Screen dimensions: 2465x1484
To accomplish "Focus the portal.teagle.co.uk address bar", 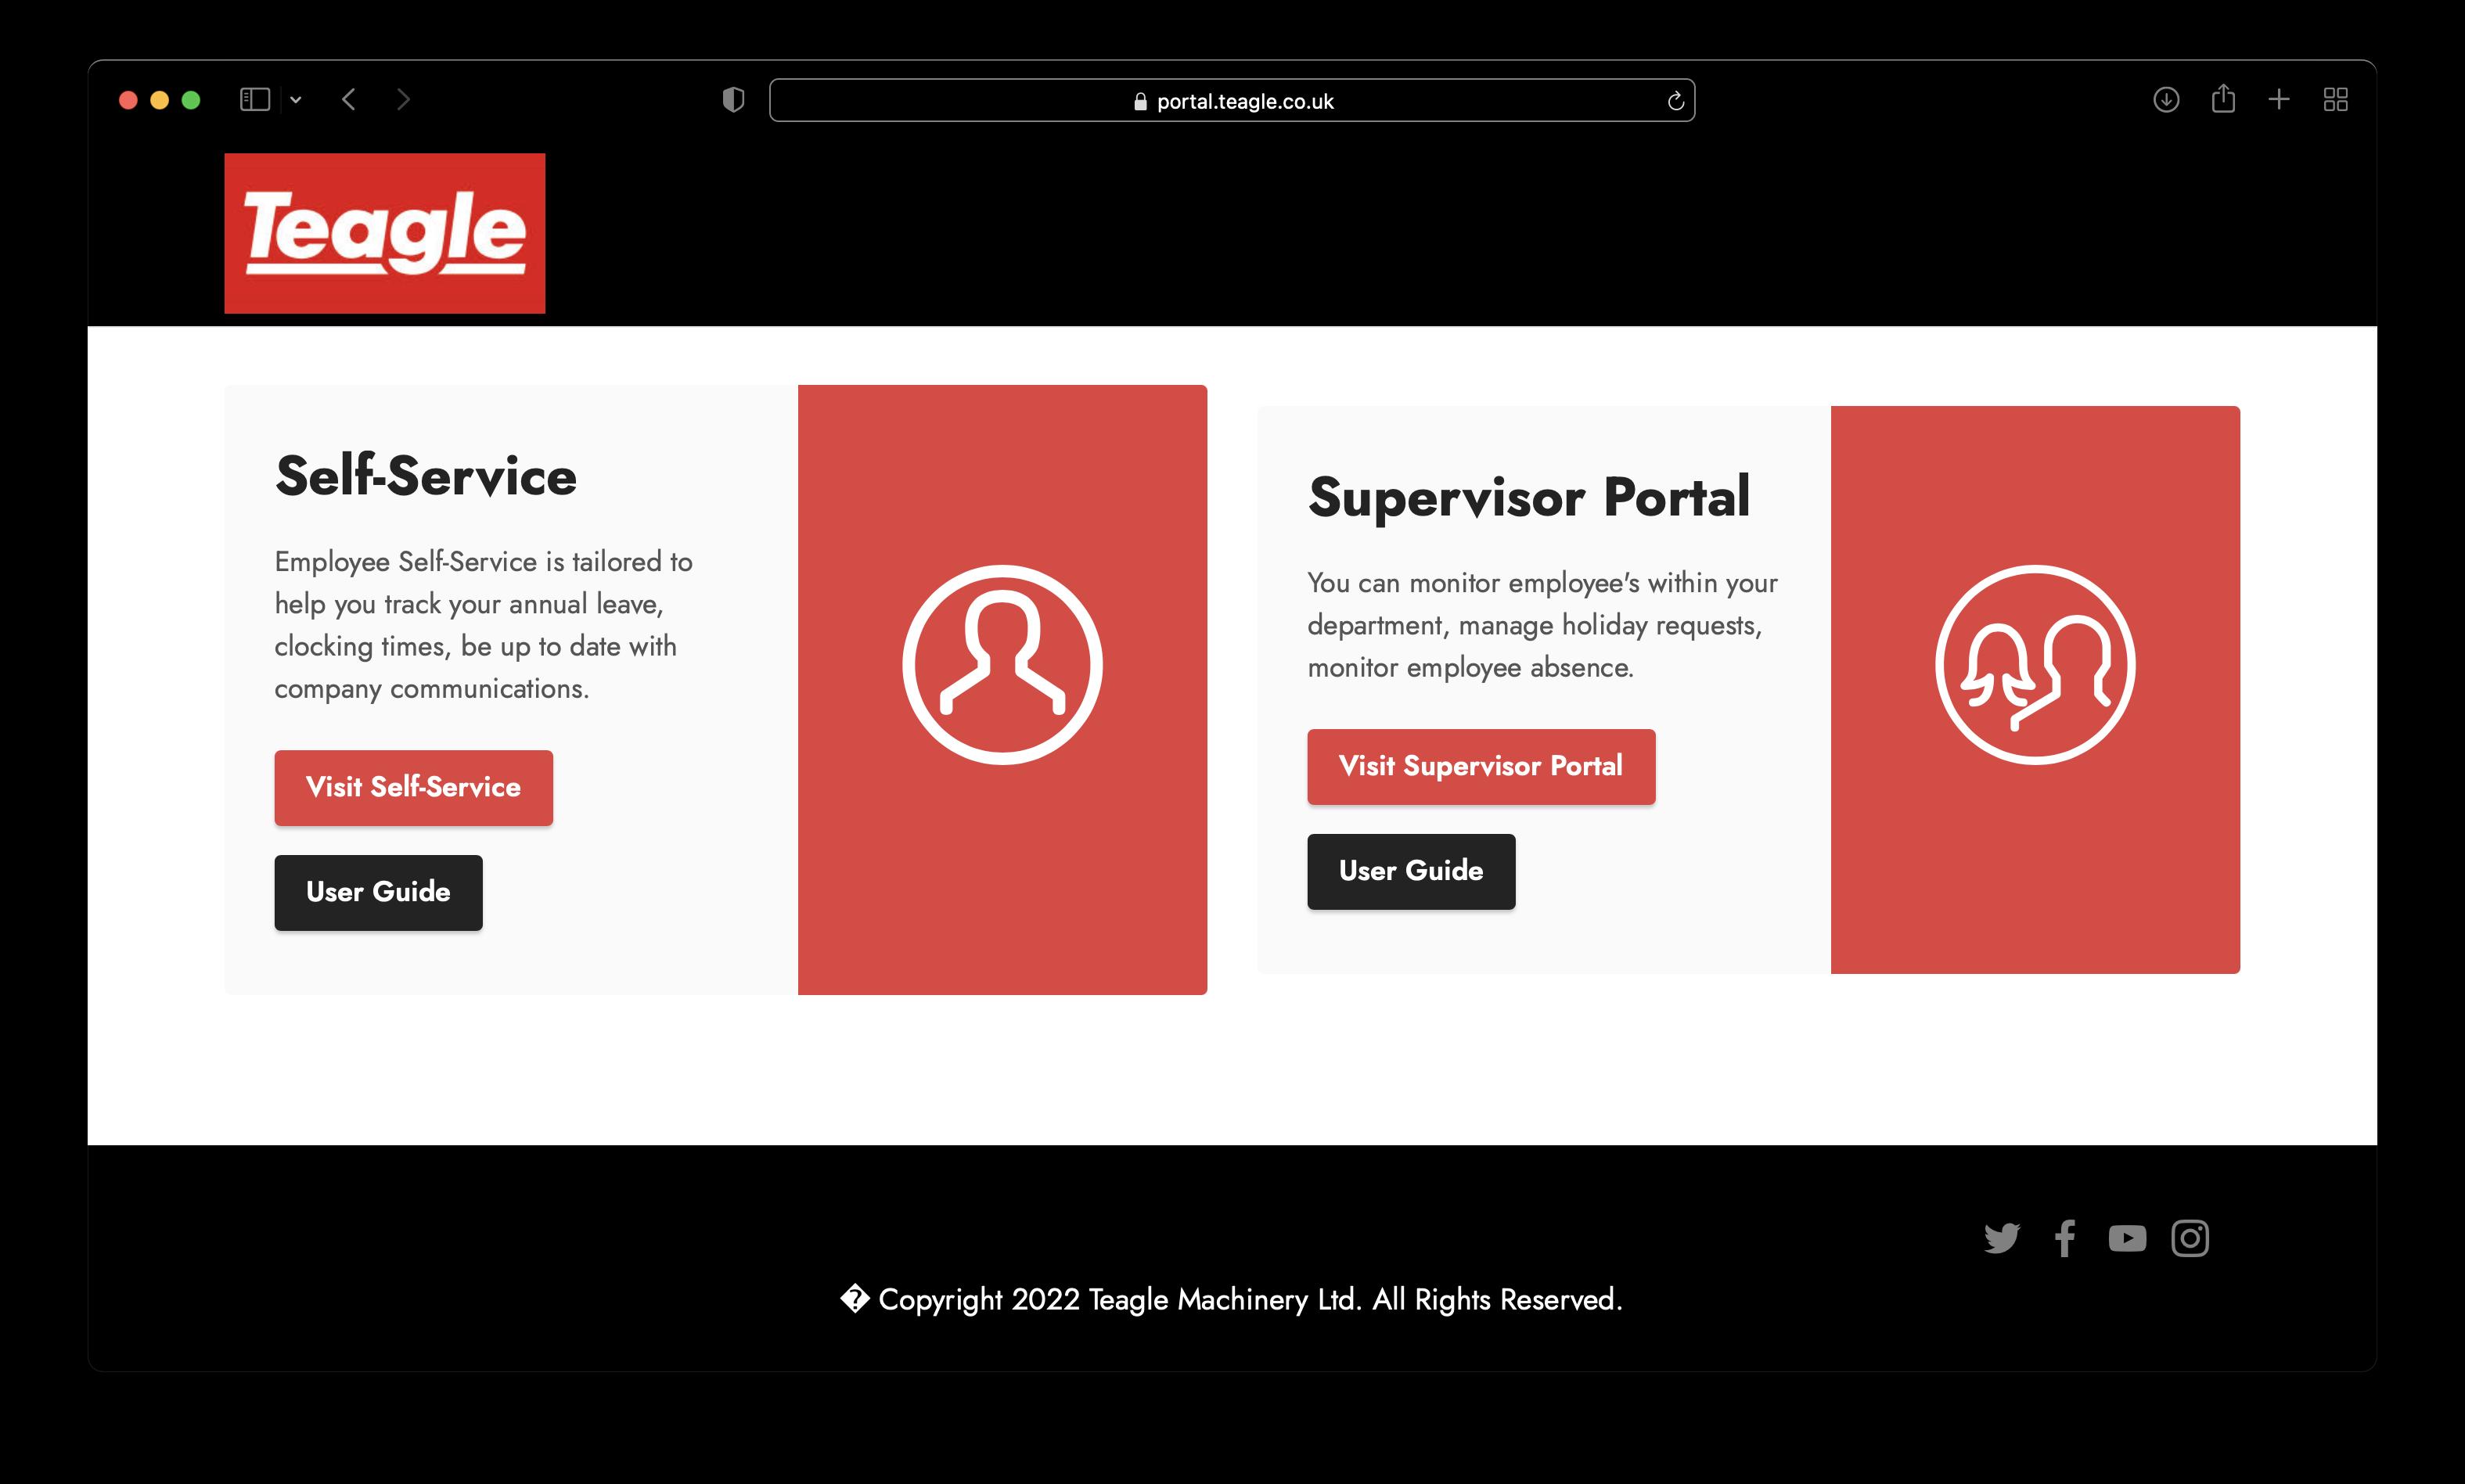I will click(1231, 101).
